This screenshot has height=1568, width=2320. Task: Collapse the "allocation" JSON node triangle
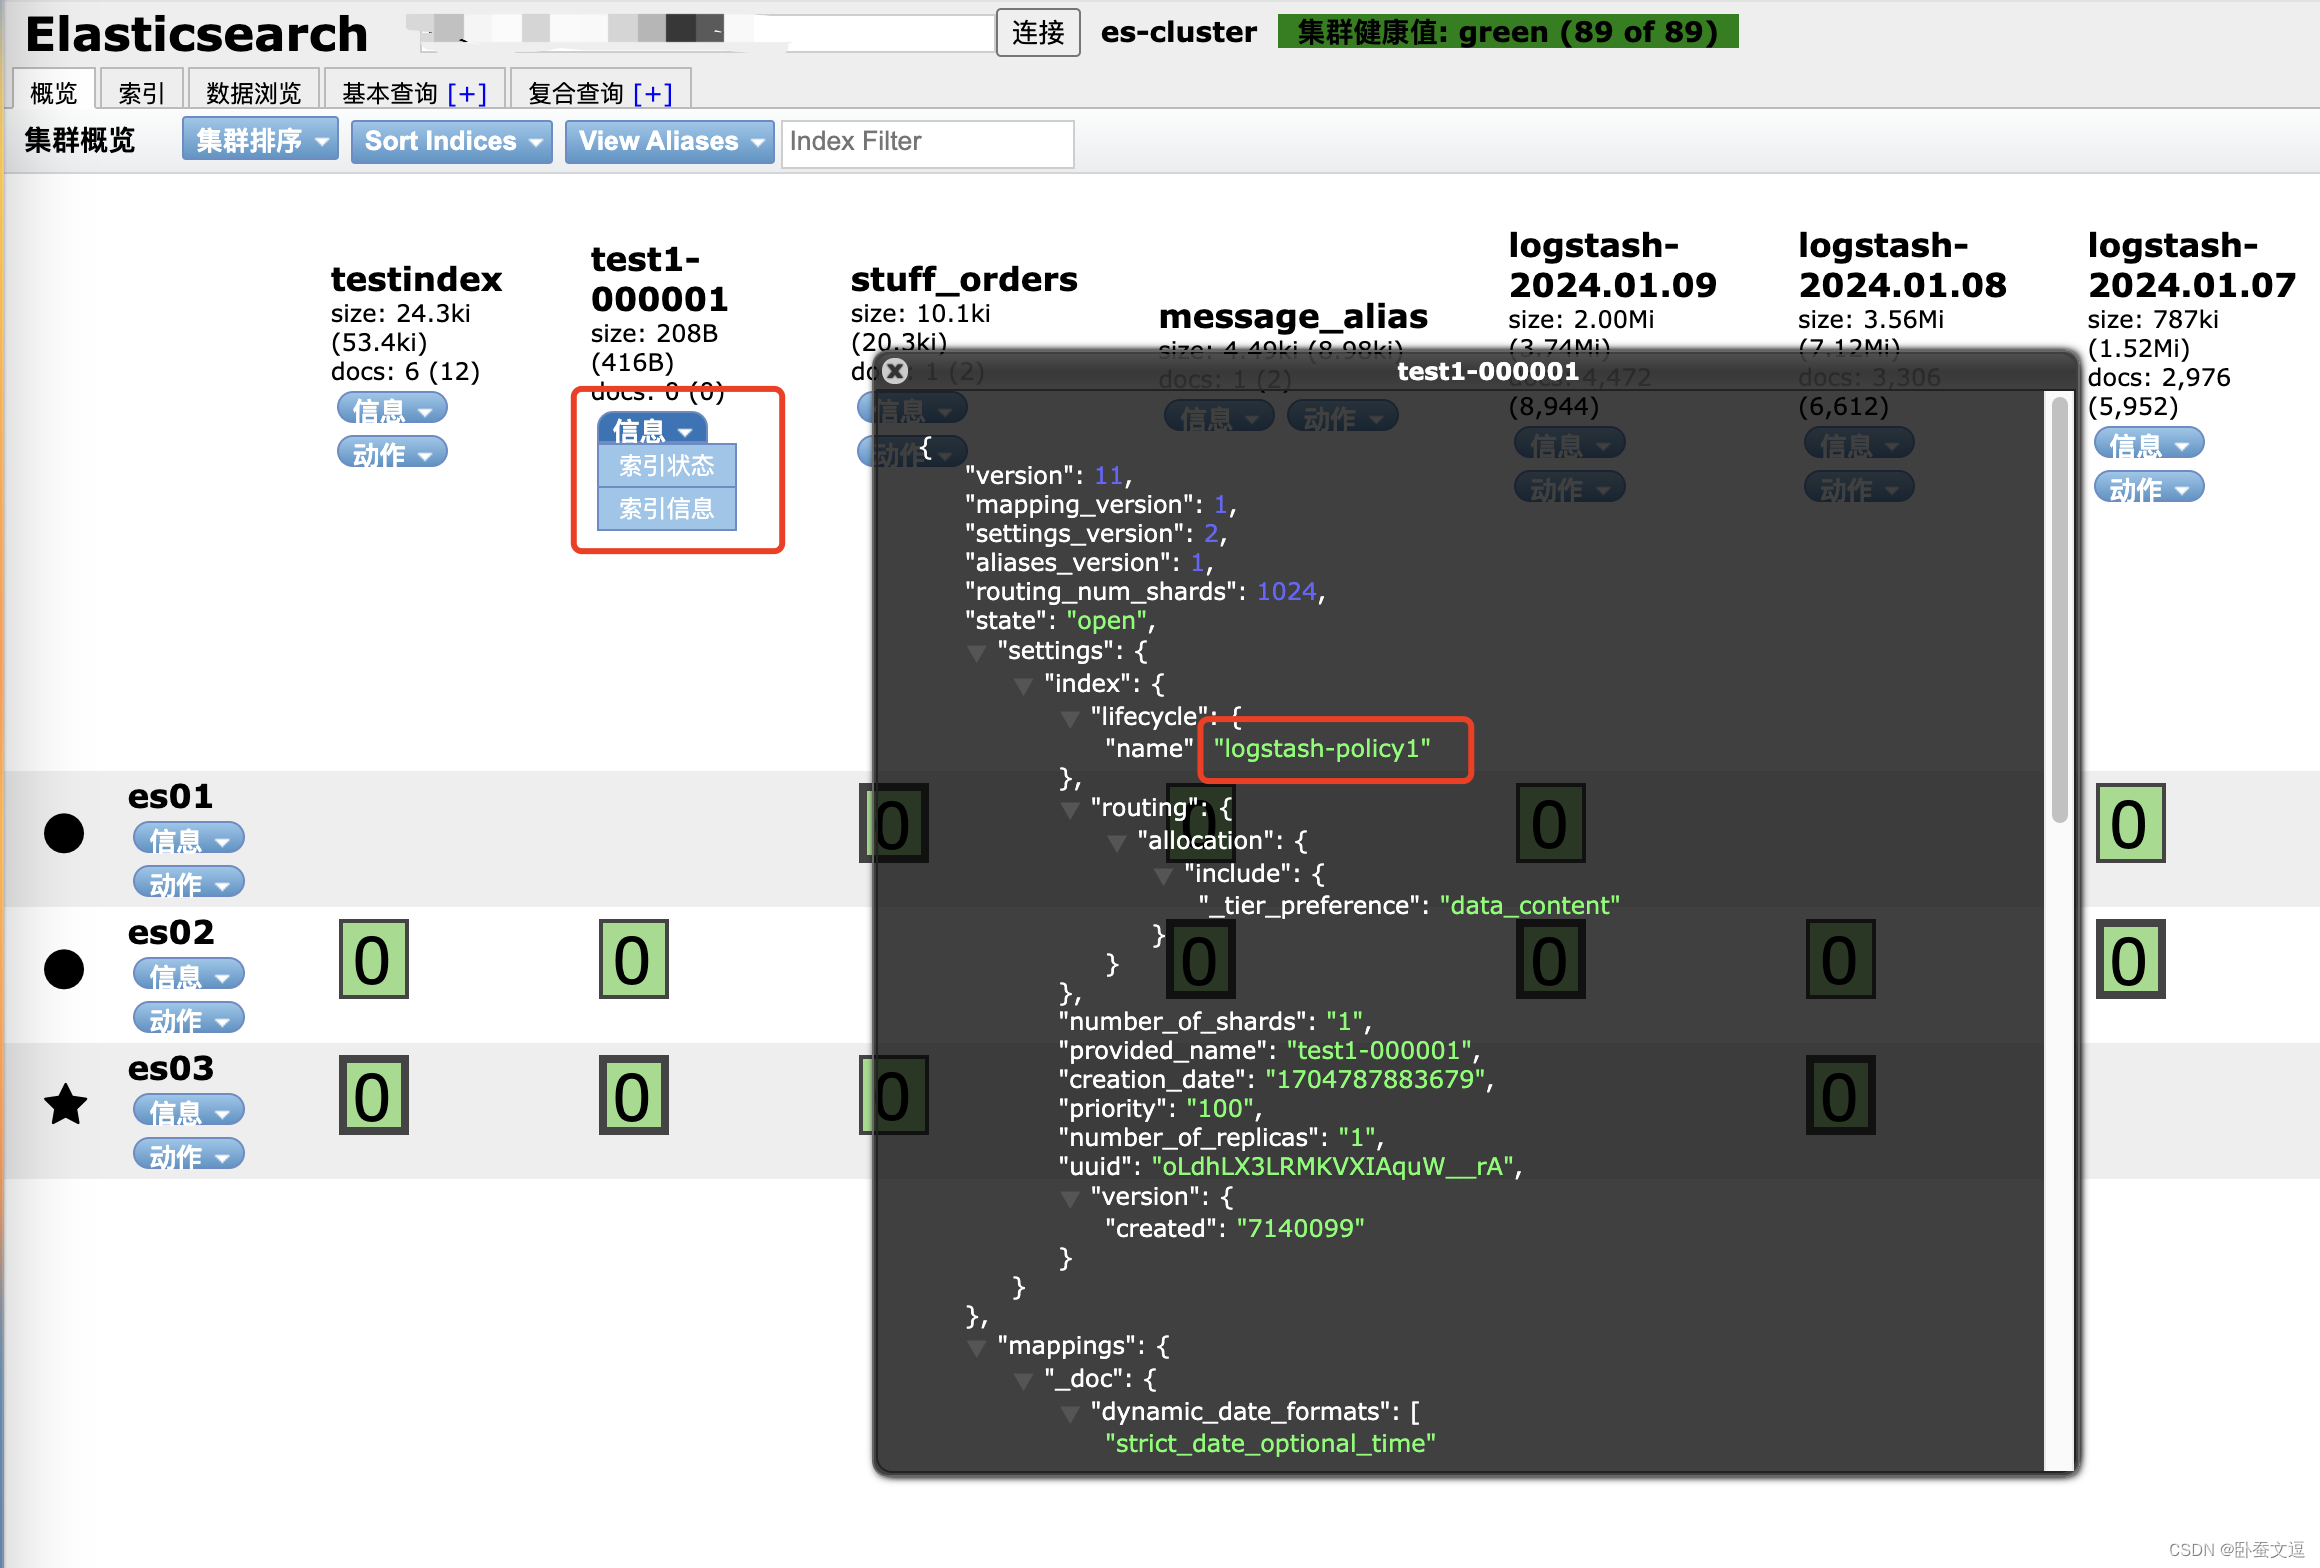(x=1117, y=843)
